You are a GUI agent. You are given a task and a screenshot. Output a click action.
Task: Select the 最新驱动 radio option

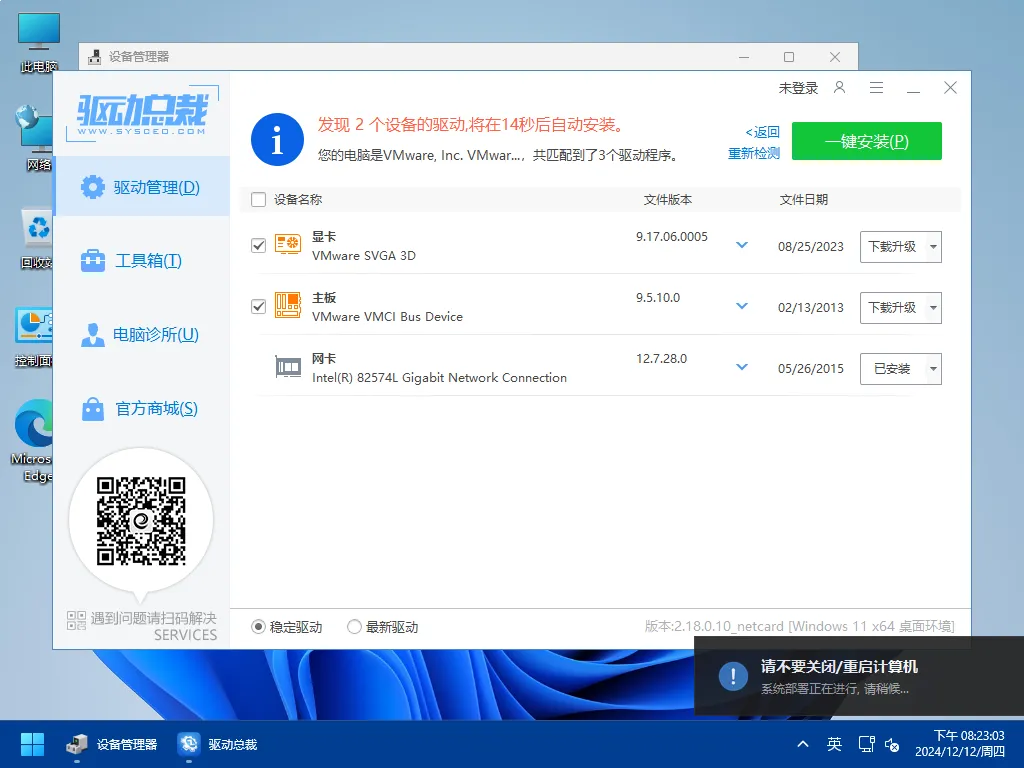[354, 626]
